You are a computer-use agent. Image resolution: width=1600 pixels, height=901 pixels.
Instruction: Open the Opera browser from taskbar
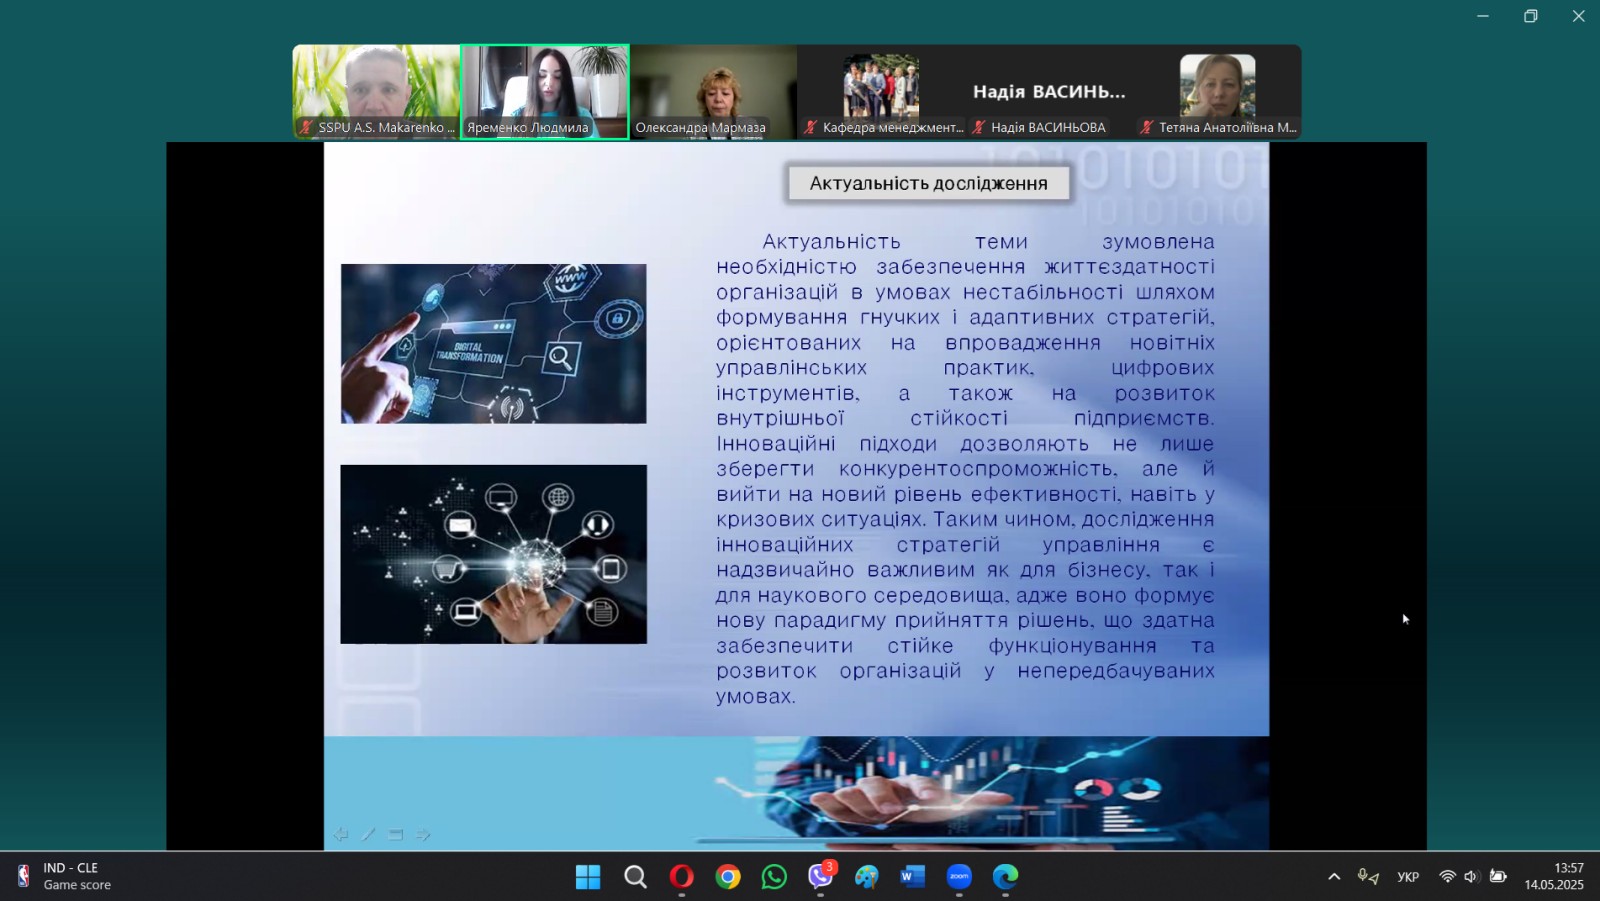(682, 877)
